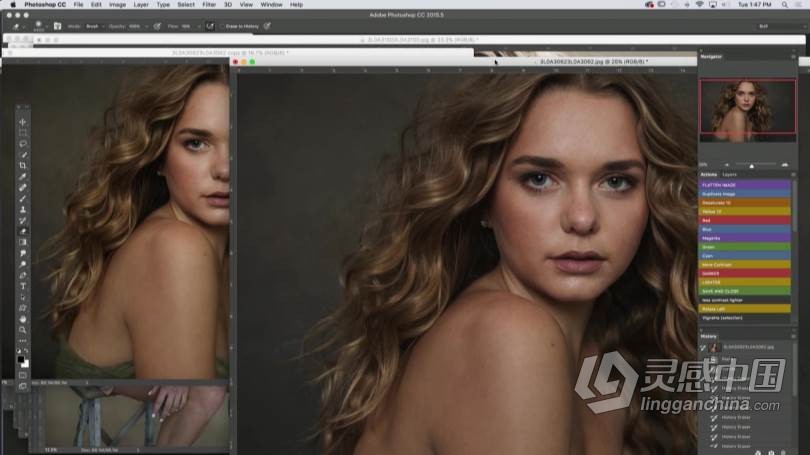Click the Navigator zoom slider handle

point(752,165)
